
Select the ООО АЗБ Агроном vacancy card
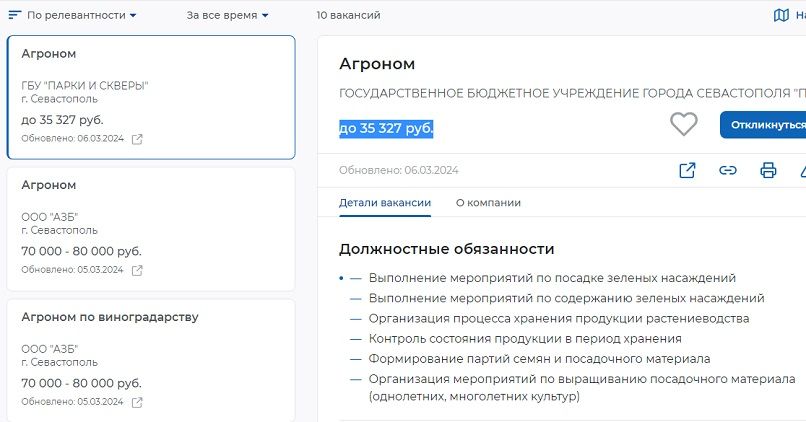[150, 228]
